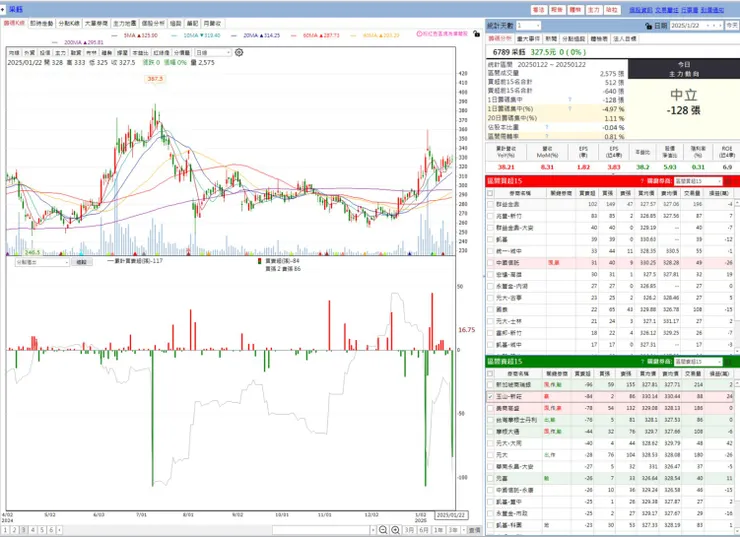Switch to the 分點K線 tab
Viewport: 740px width, 537px height.
pos(69,23)
